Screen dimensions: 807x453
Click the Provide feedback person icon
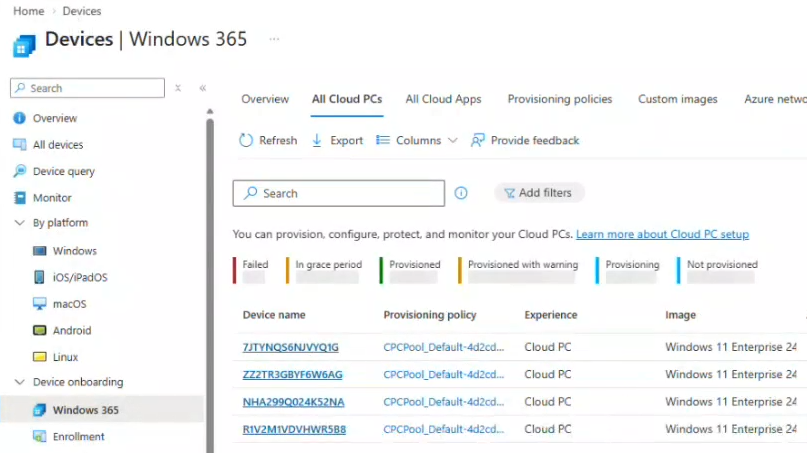(478, 140)
